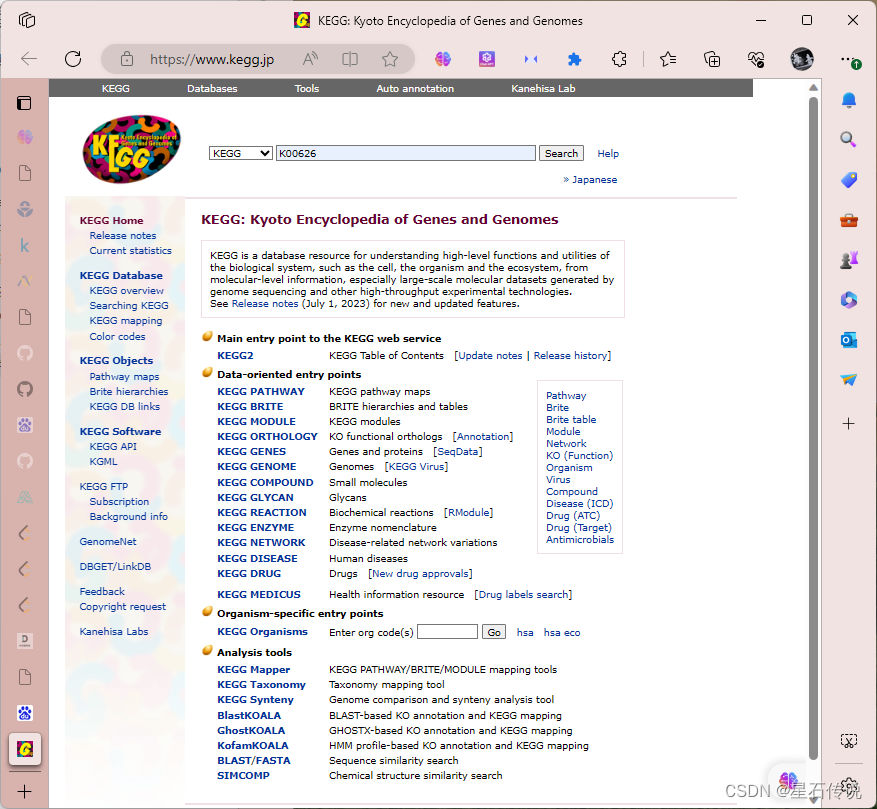Open the Collections icon in toolbar
This screenshot has width=877, height=809.
point(711,59)
